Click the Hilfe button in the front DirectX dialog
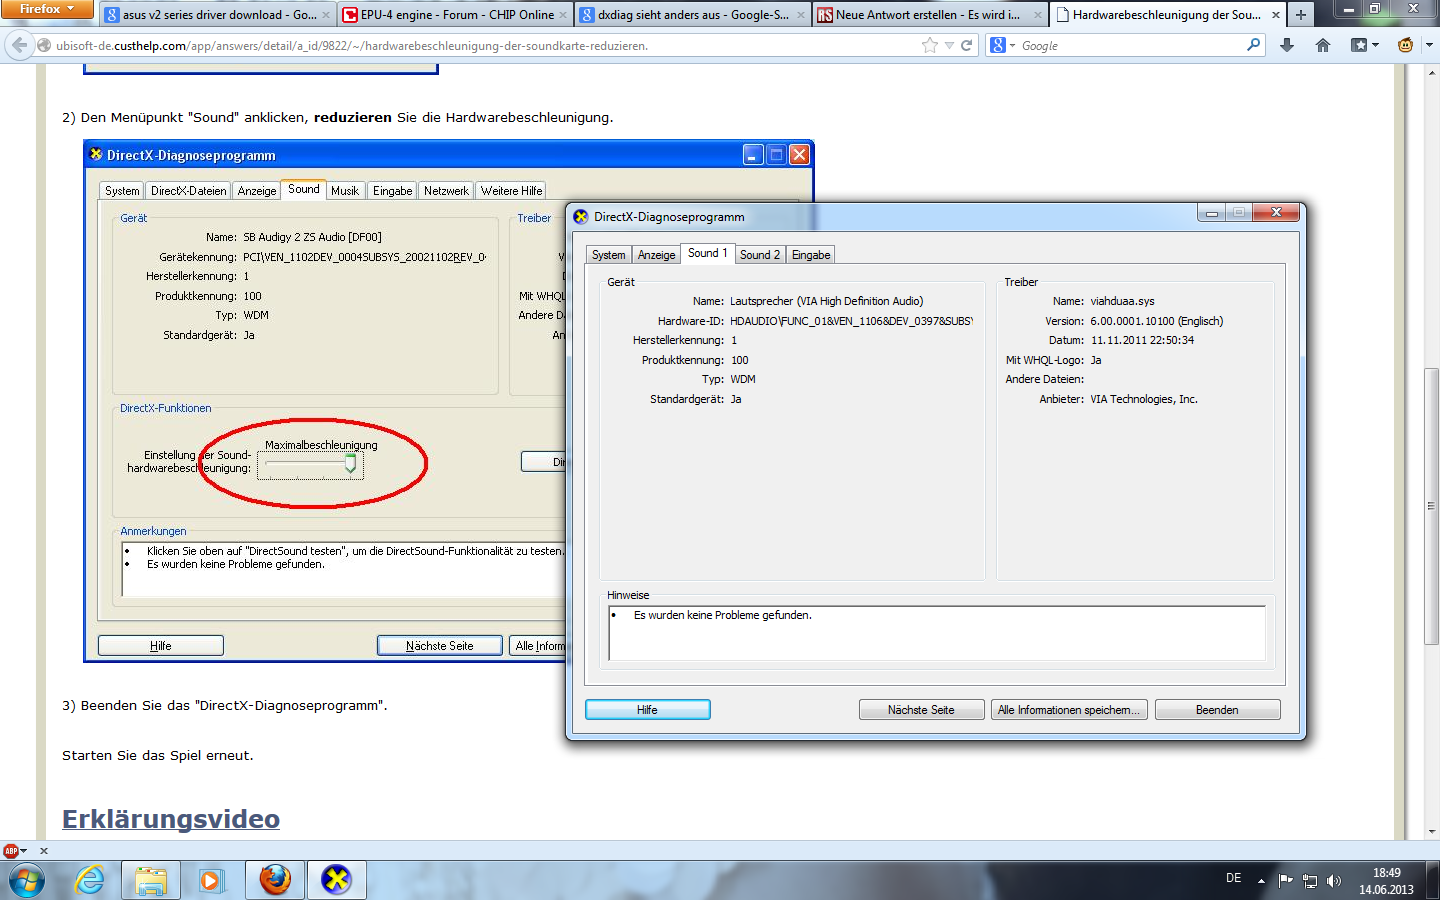The width and height of the screenshot is (1440, 900). pyautogui.click(x=647, y=710)
